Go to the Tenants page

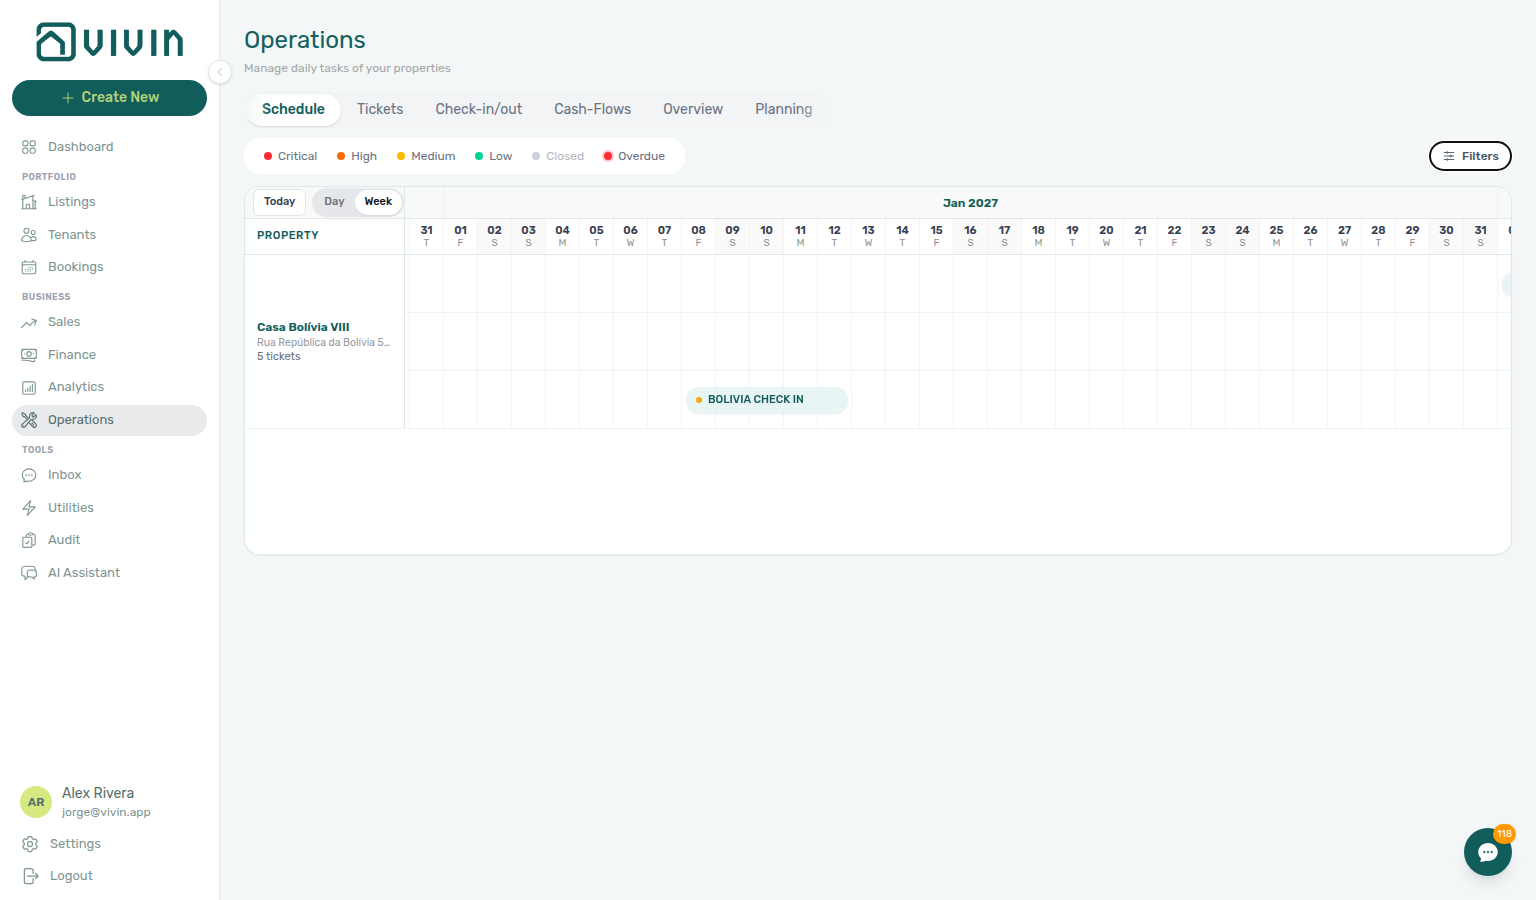pos(72,235)
